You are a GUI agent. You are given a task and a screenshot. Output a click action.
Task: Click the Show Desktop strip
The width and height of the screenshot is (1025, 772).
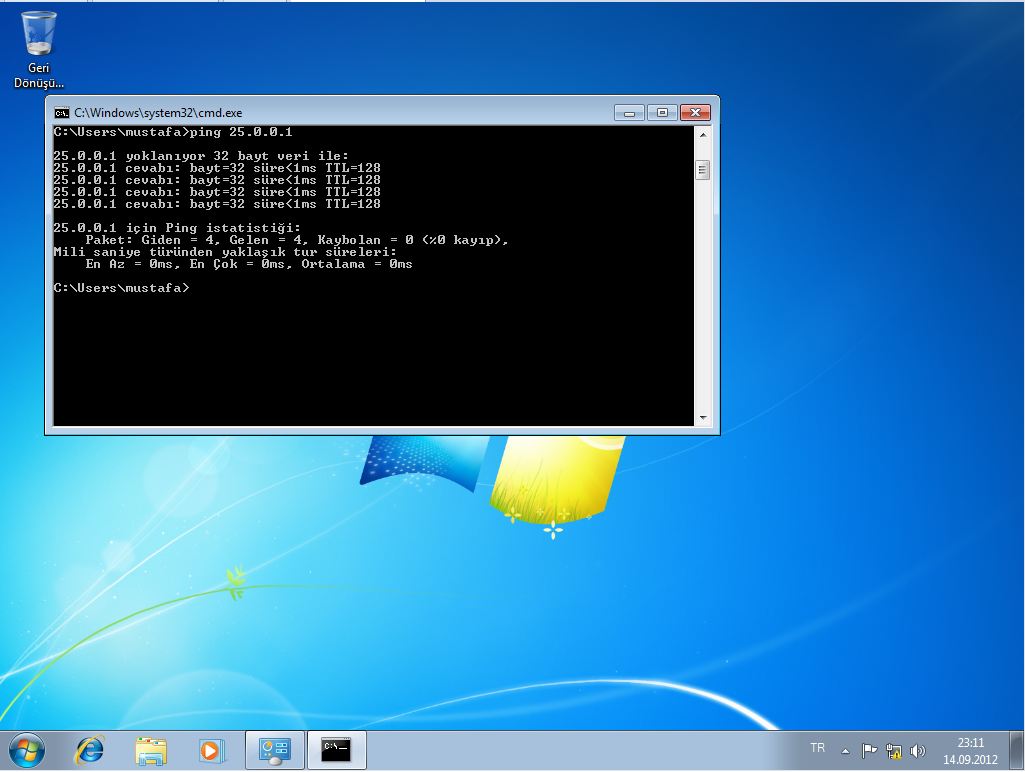pos(1017,750)
